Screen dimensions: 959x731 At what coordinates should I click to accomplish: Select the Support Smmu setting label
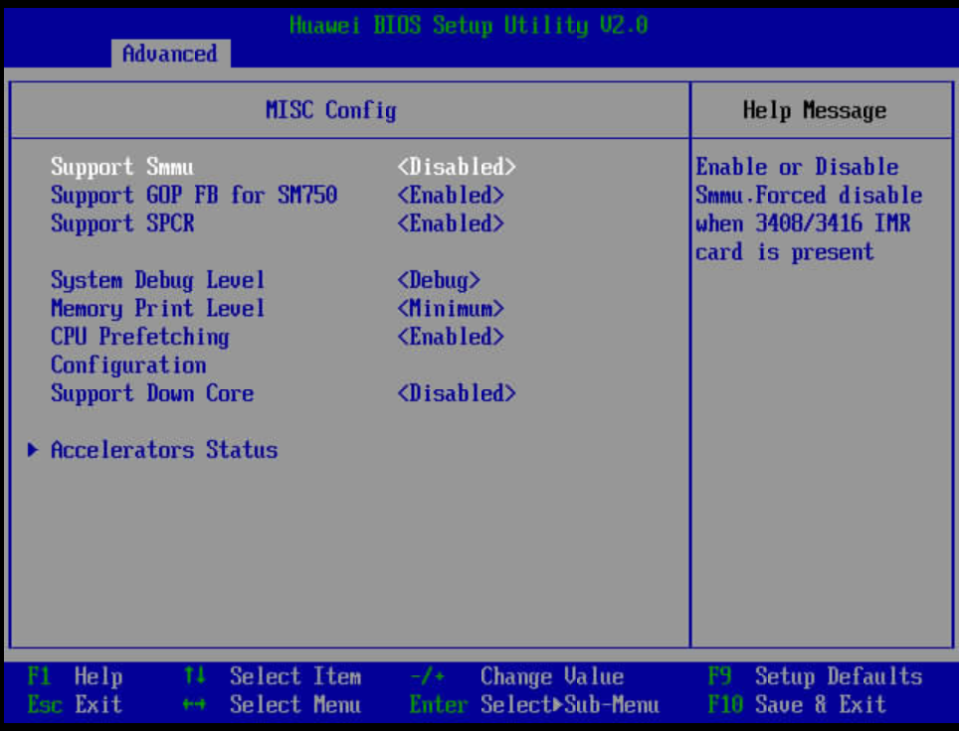pos(122,167)
